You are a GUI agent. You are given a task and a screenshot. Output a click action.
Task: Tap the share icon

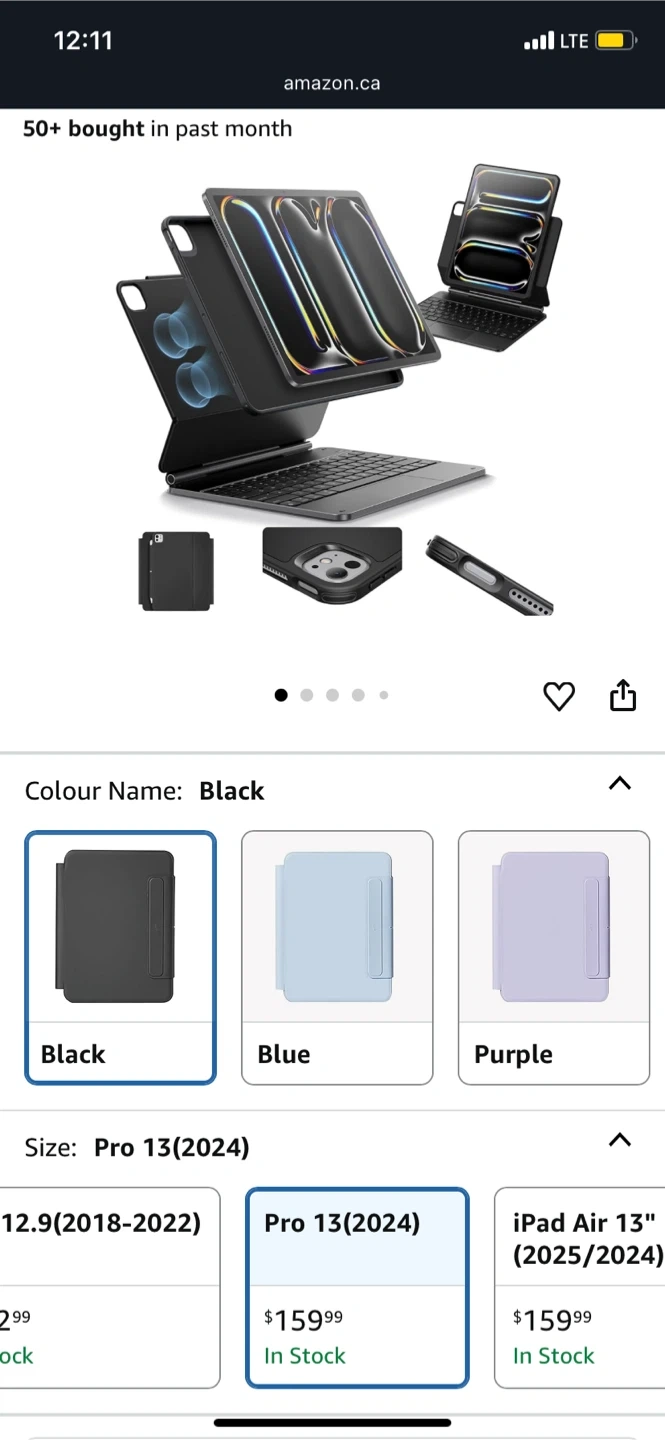[623, 695]
